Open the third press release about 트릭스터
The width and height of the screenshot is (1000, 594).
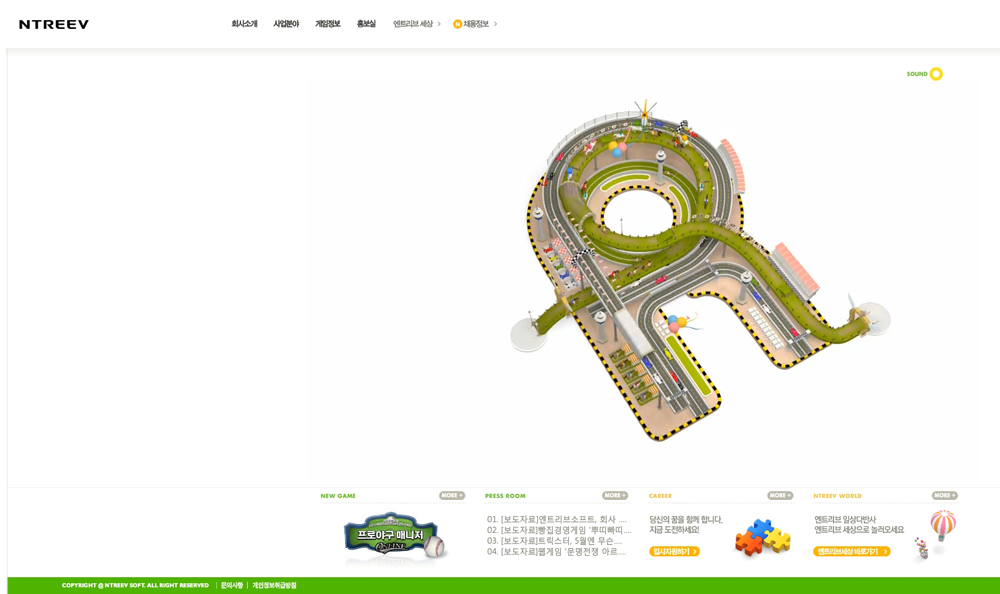pyautogui.click(x=555, y=541)
